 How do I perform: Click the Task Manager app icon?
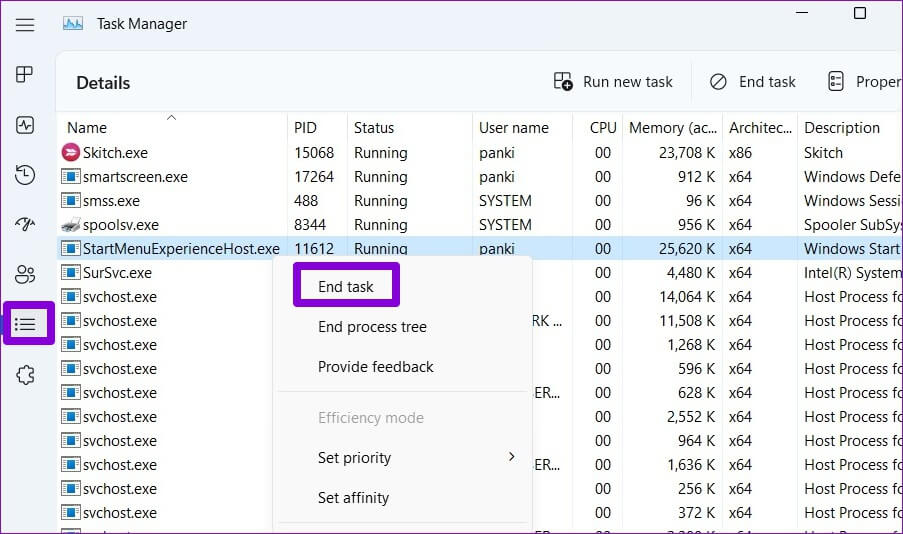(73, 24)
